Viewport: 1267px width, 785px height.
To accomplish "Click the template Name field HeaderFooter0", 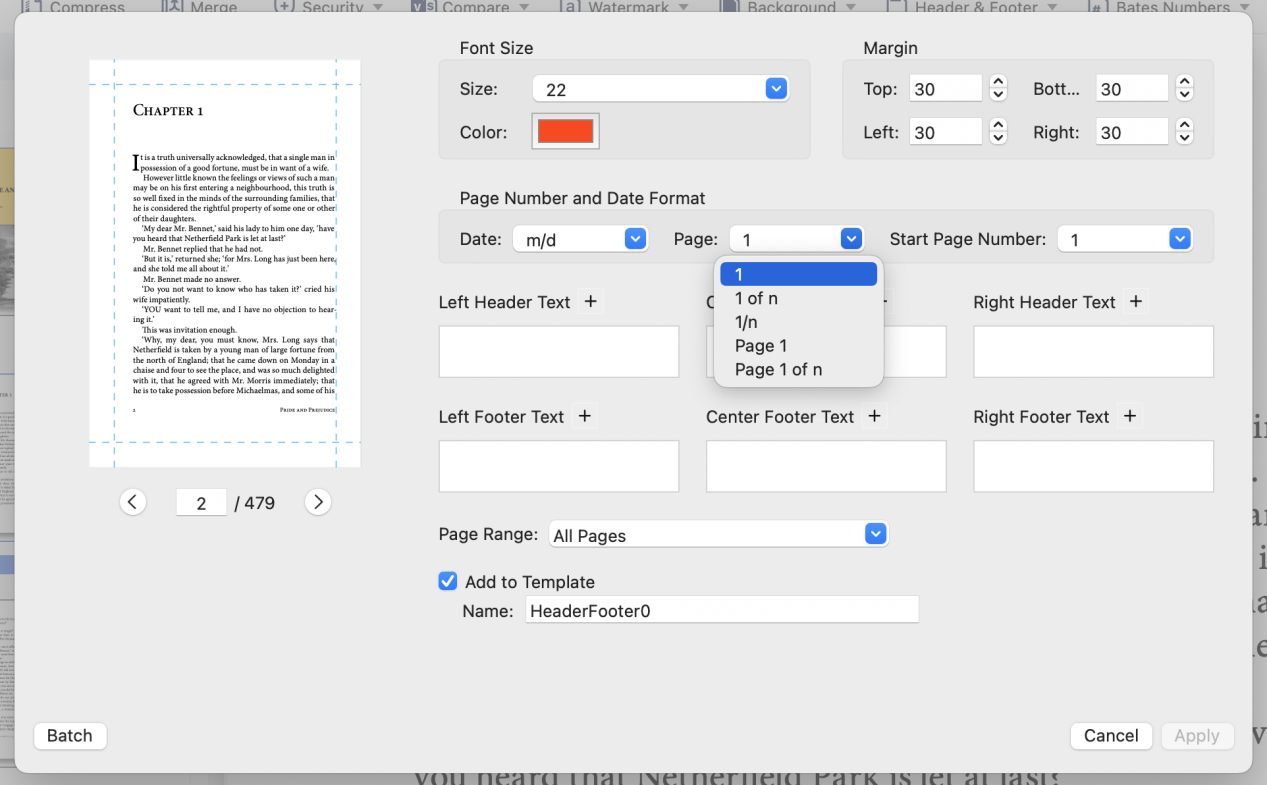I will (721, 610).
